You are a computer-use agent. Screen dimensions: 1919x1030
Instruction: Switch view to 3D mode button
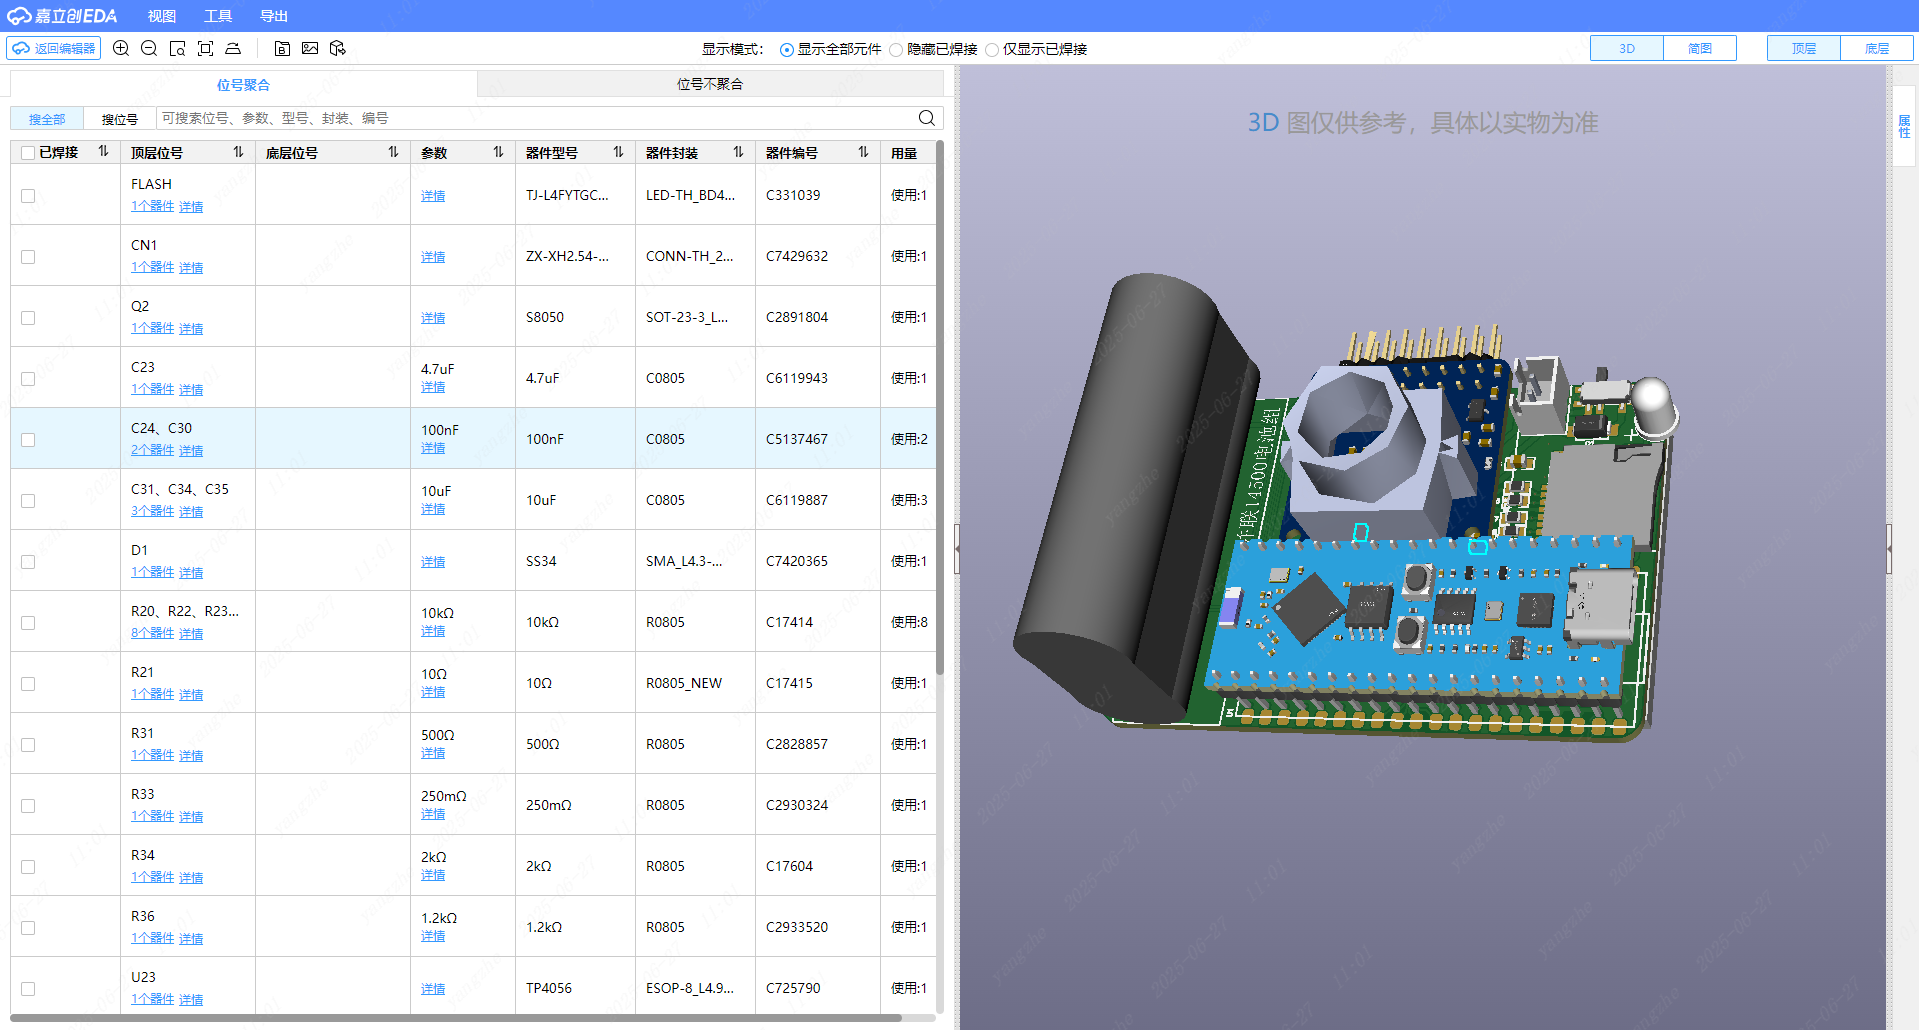(x=1627, y=48)
